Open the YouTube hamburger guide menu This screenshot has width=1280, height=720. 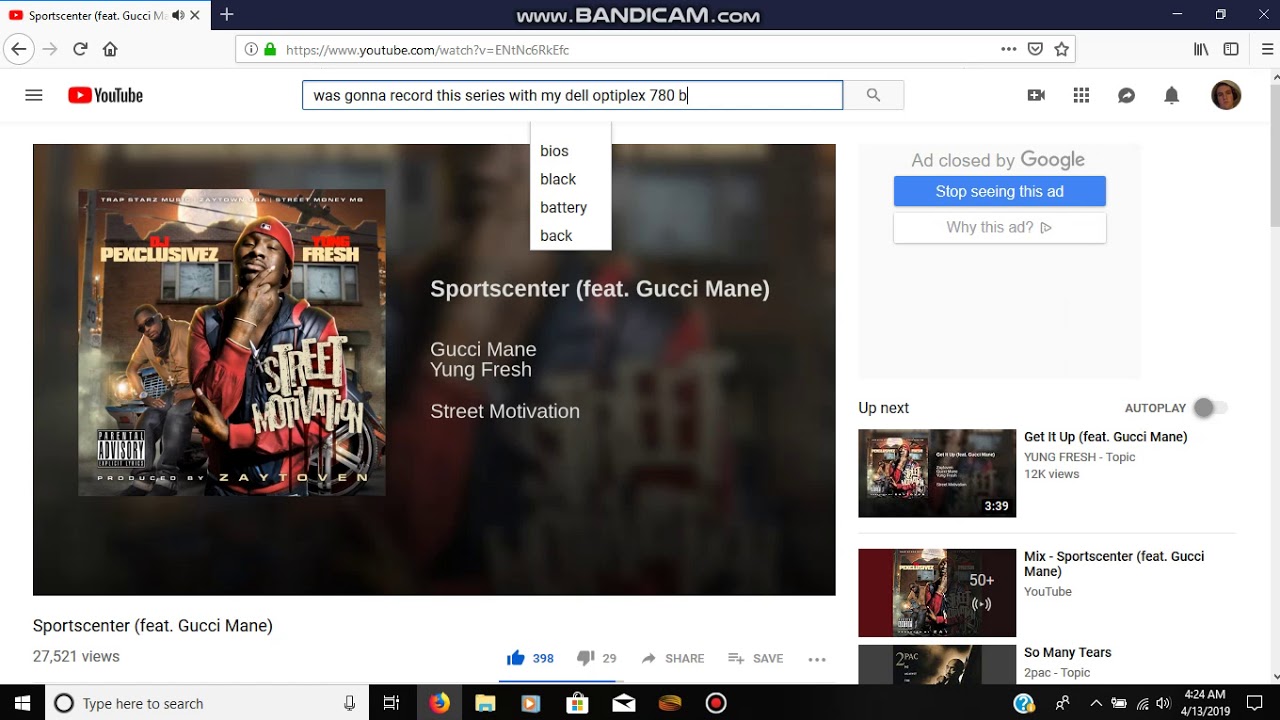[33, 95]
